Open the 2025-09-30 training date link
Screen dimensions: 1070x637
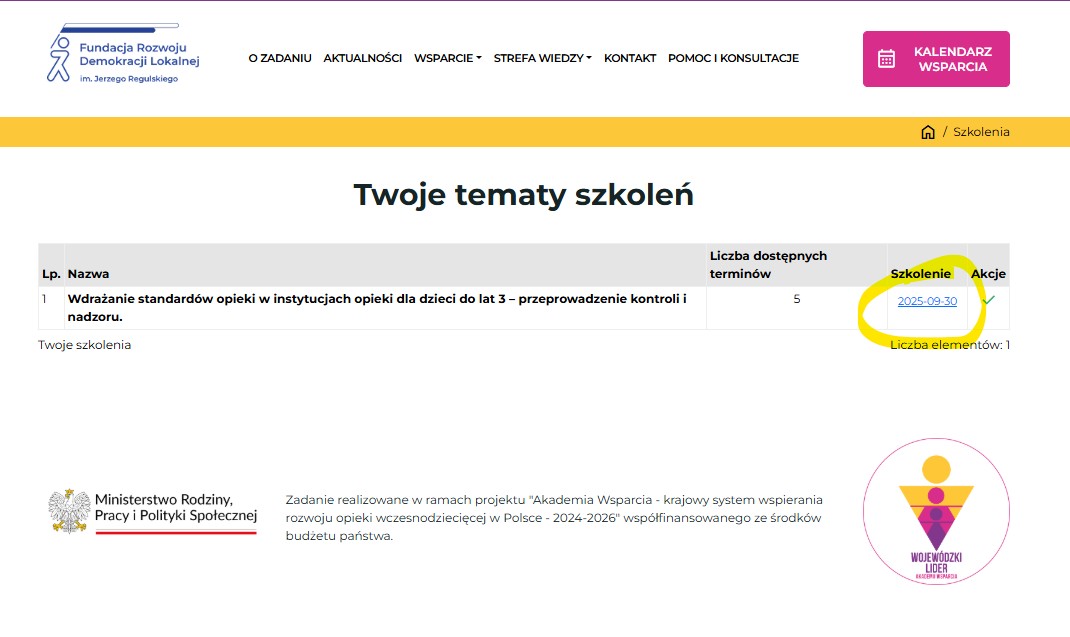click(927, 301)
